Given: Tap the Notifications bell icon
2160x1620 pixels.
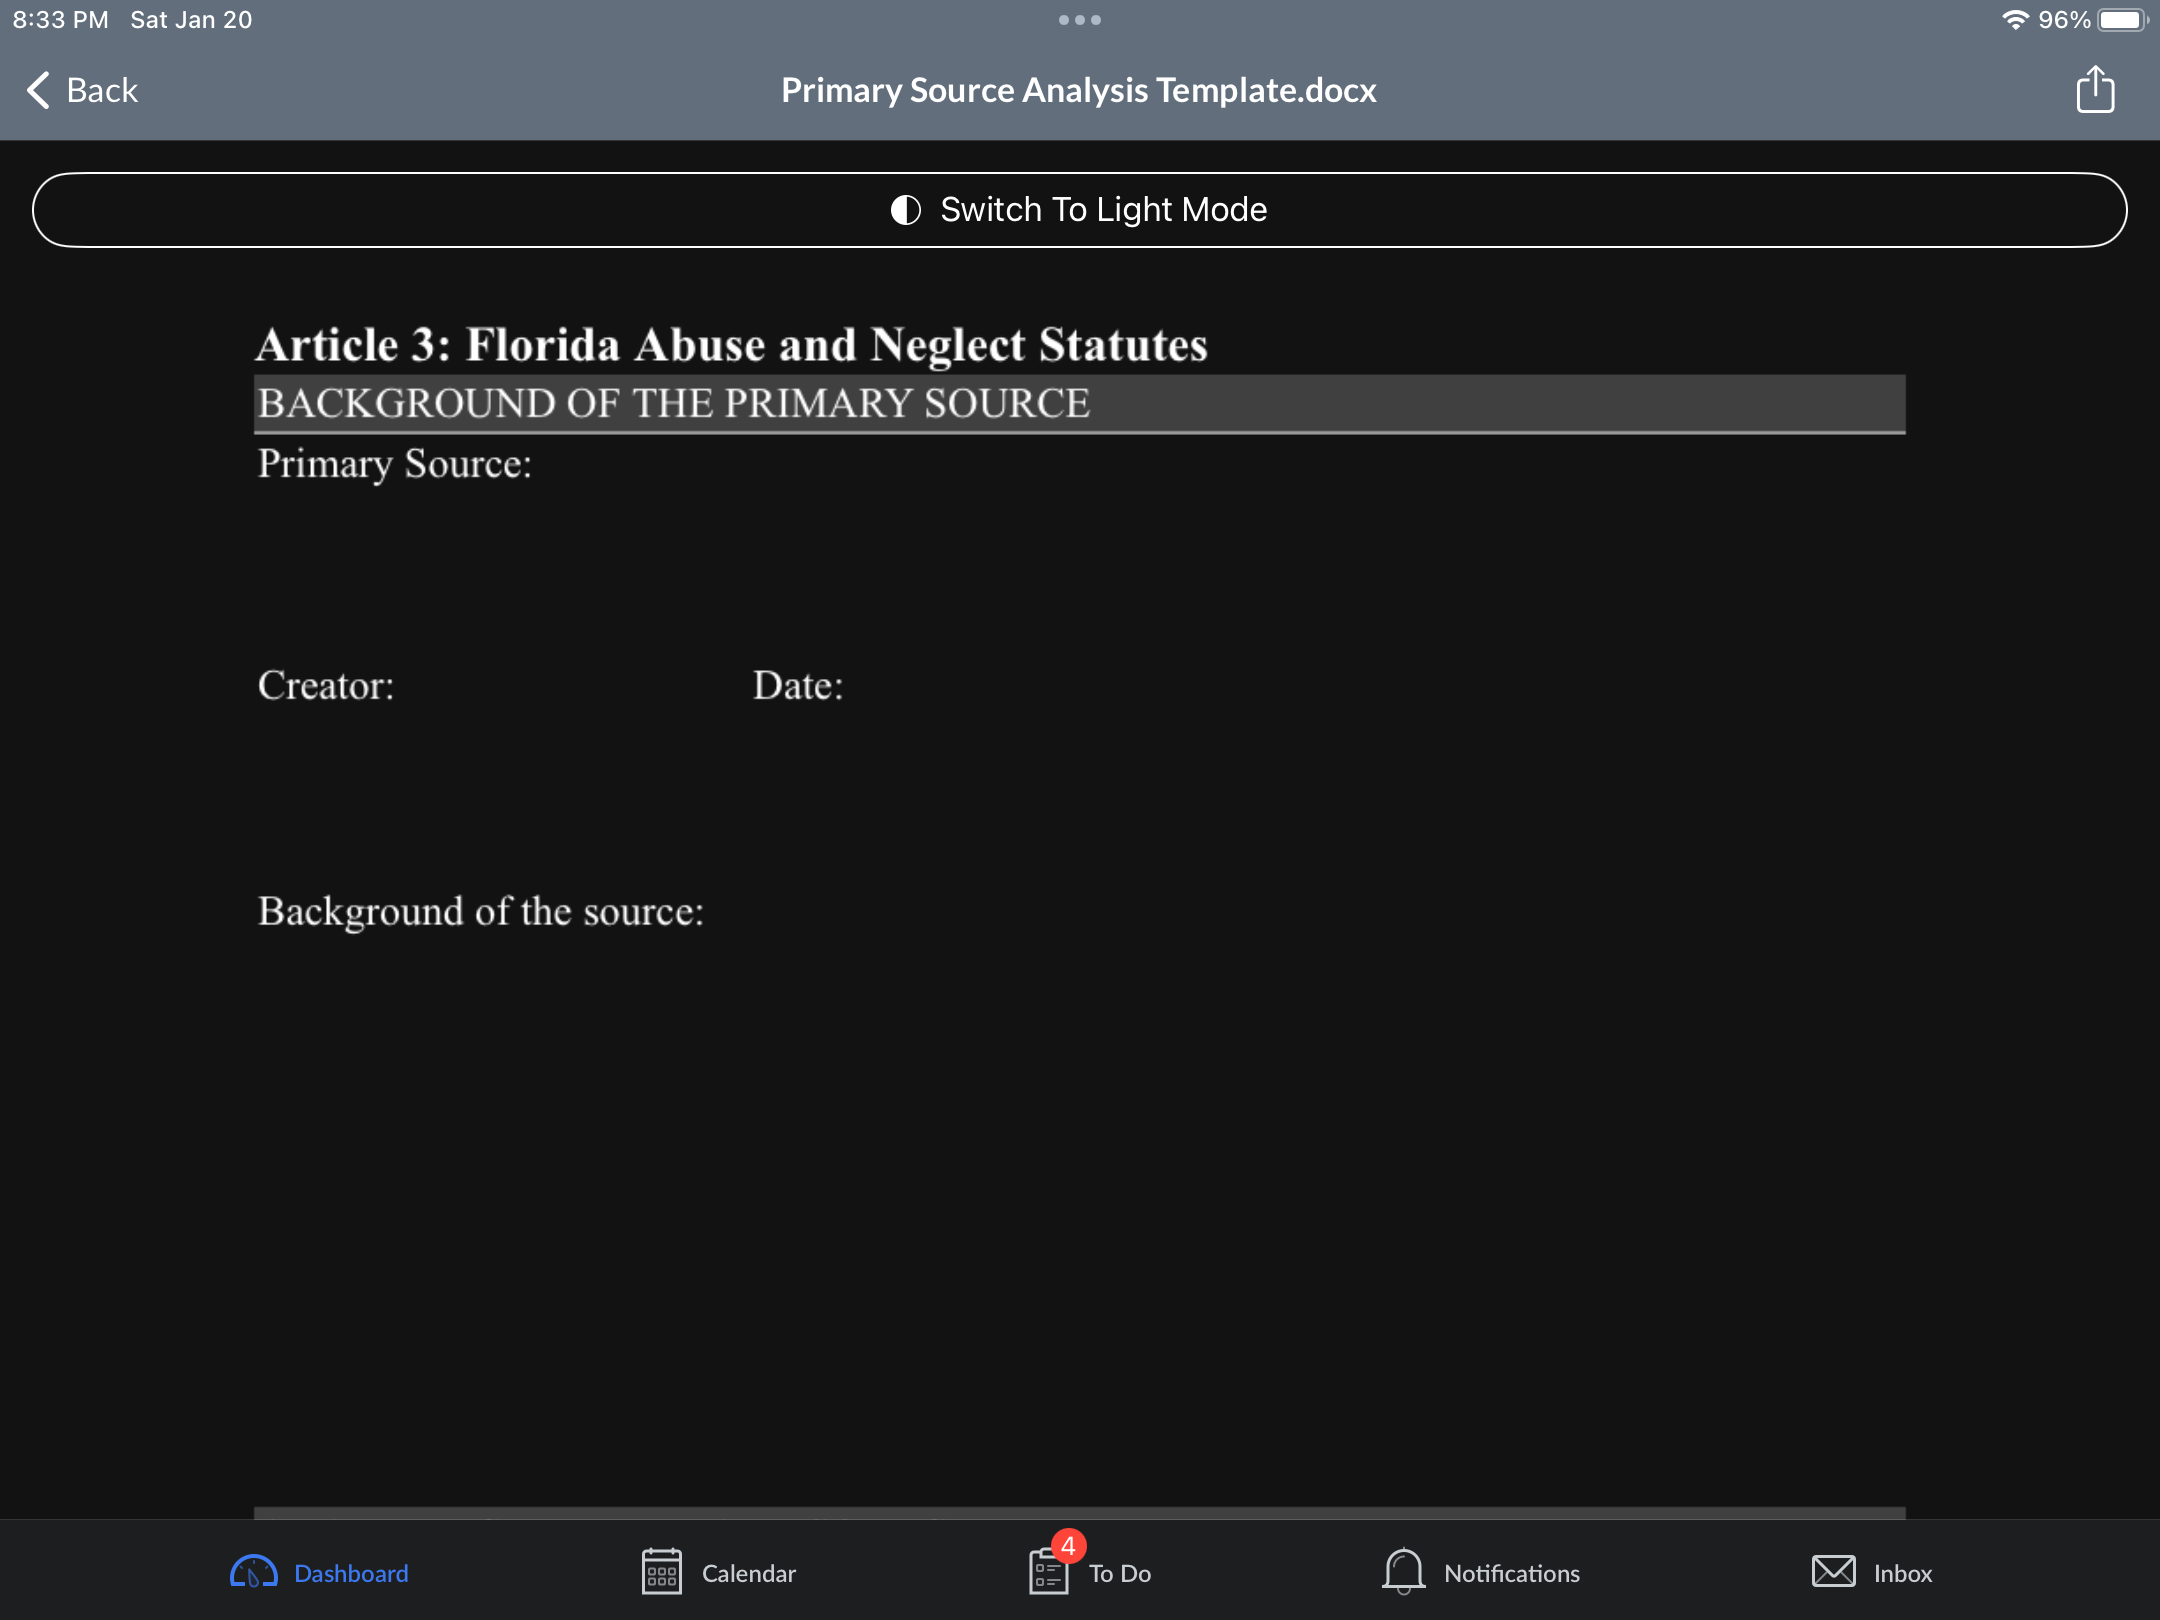Looking at the screenshot, I should pos(1403,1572).
